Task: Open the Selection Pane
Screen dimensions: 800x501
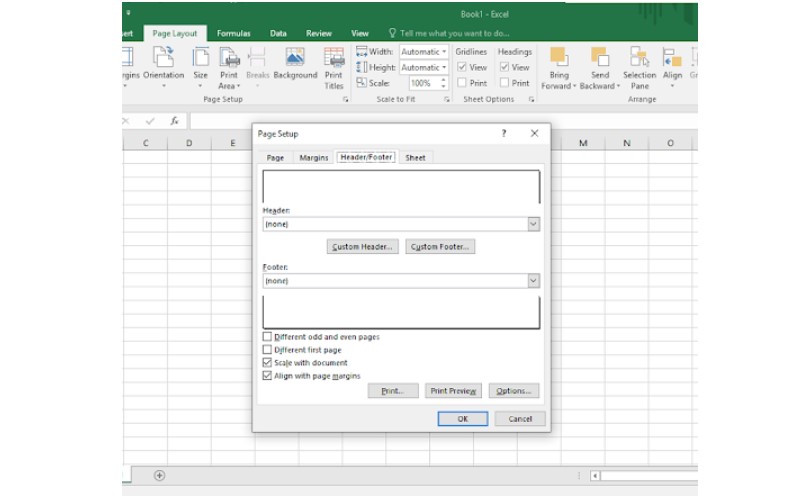Action: [639, 67]
